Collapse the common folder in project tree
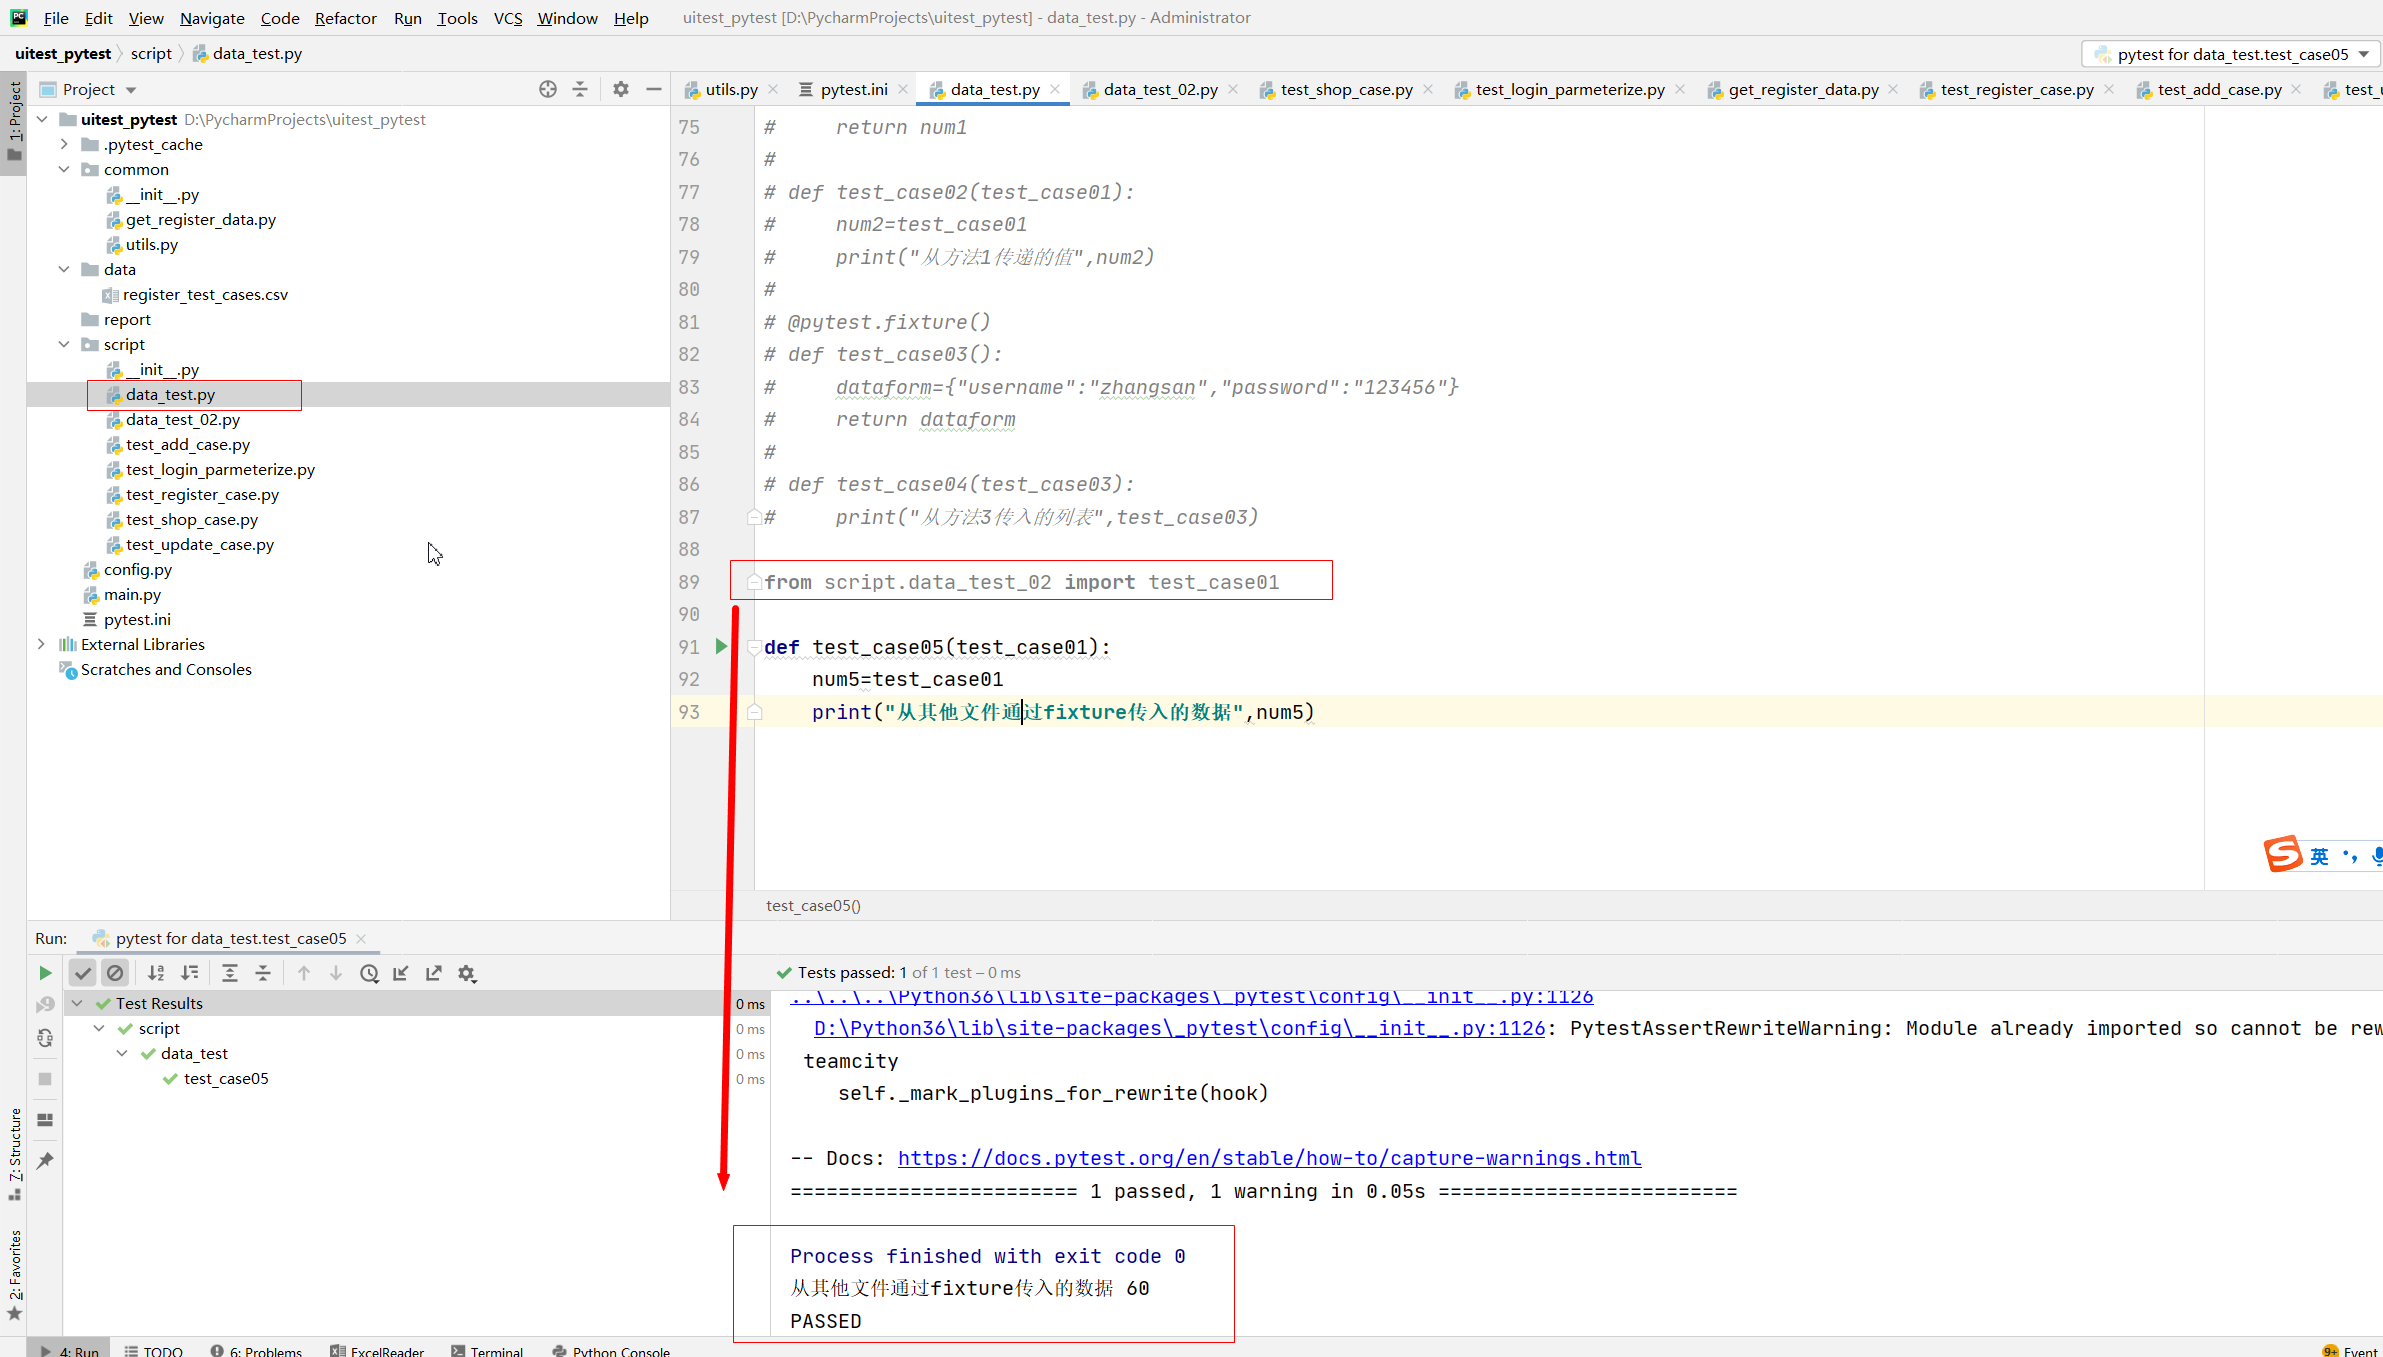This screenshot has width=2383, height=1357. (x=64, y=169)
